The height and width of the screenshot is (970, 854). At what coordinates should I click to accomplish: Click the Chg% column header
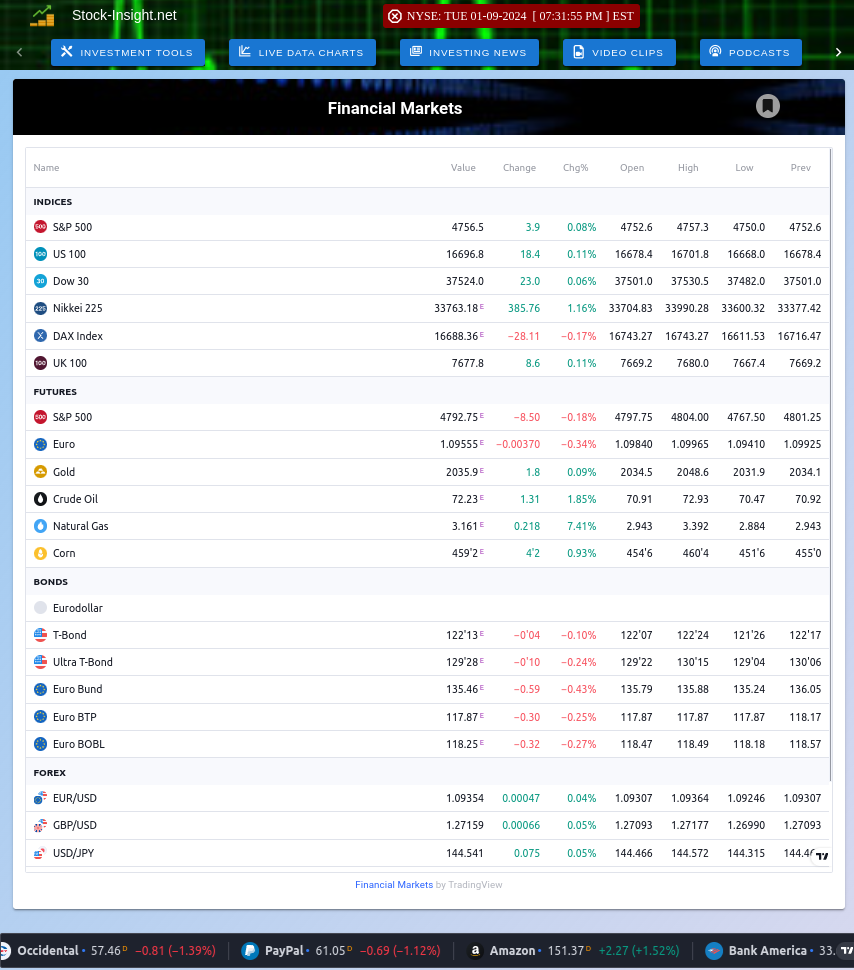[x=576, y=168]
